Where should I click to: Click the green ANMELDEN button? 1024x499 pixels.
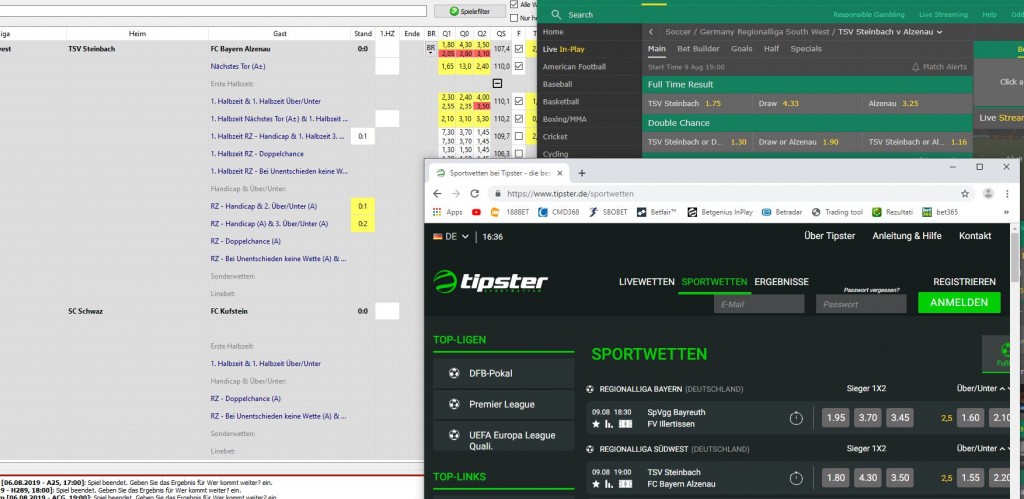click(959, 302)
